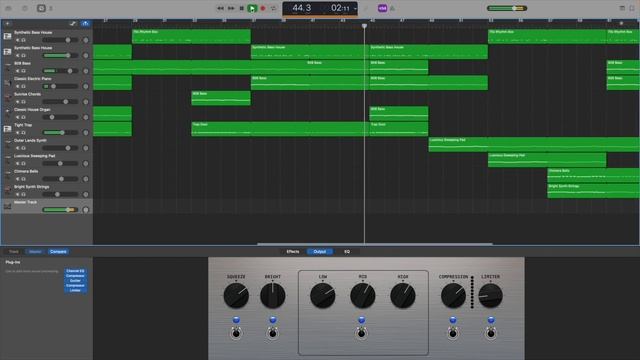Select the Luminous Sweeping Pad track header
This screenshot has height=360, width=640.
pos(47,160)
